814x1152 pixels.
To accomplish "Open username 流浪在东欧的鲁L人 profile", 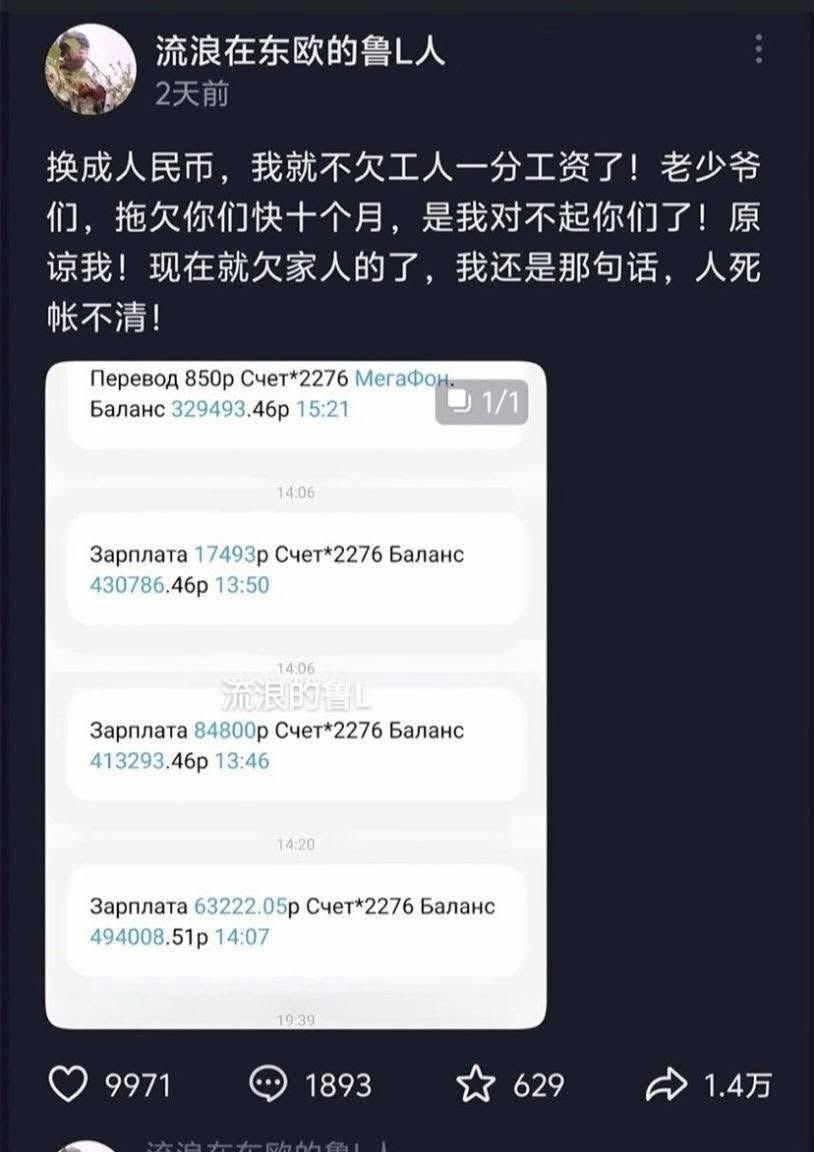I will point(300,51).
